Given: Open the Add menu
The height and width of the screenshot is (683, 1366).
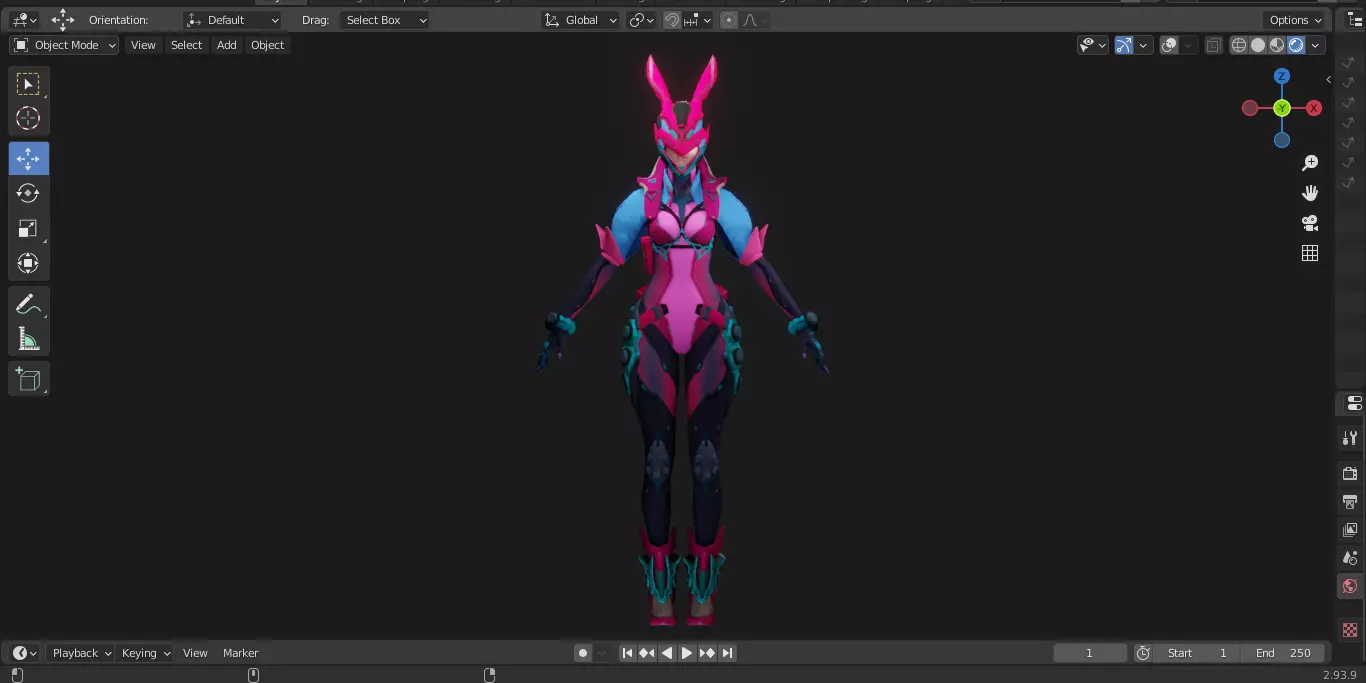Looking at the screenshot, I should point(227,45).
